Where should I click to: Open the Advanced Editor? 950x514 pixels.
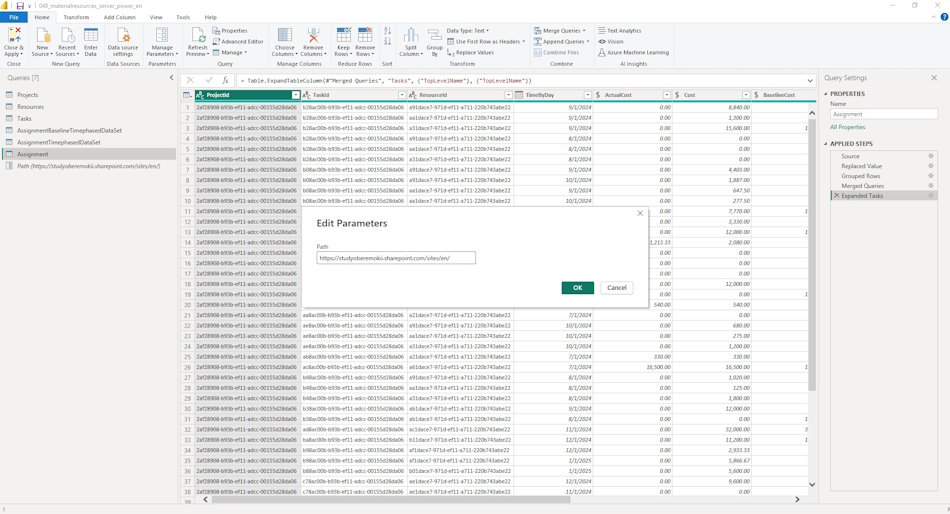tap(238, 41)
